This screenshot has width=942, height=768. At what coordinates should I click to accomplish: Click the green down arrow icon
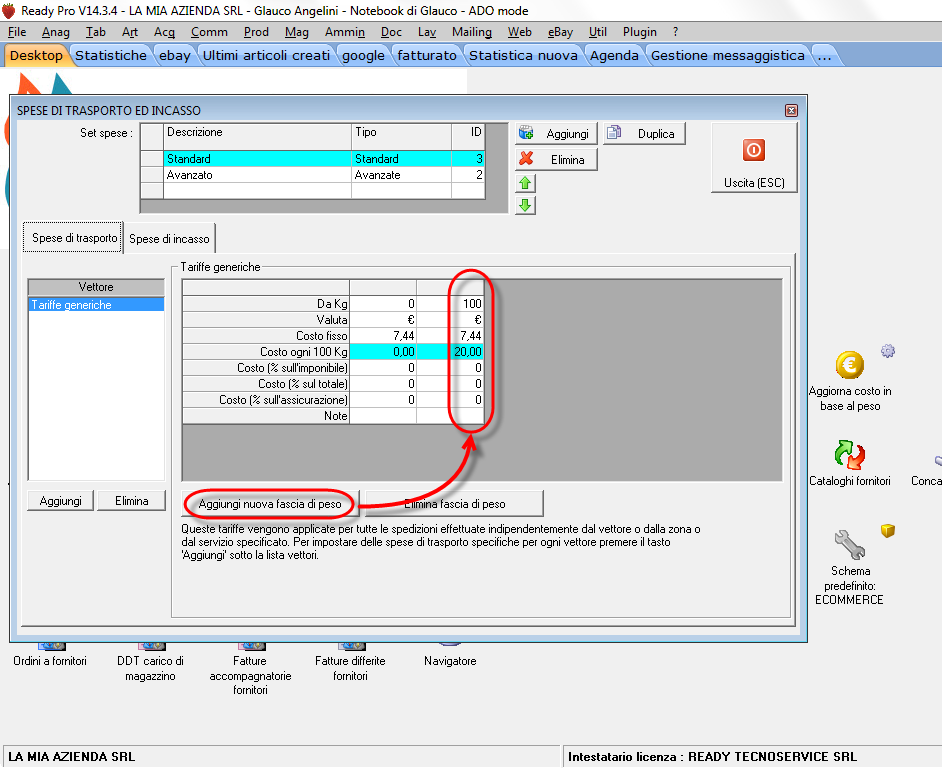pos(525,206)
